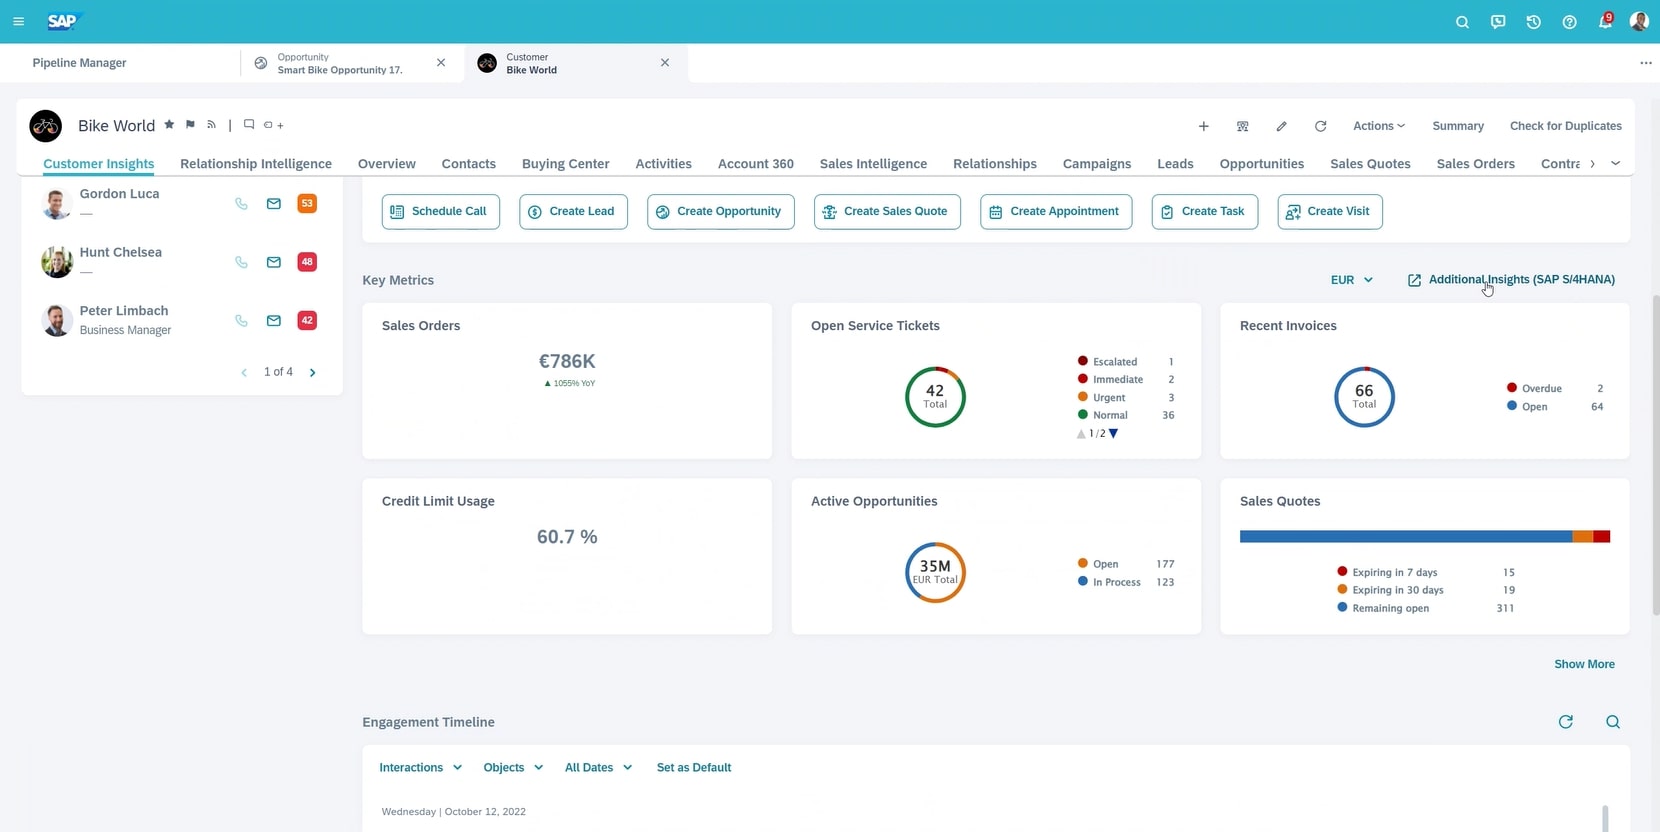Click the Sales Quotes stacked bar
The width and height of the screenshot is (1660, 832).
pos(1425,537)
